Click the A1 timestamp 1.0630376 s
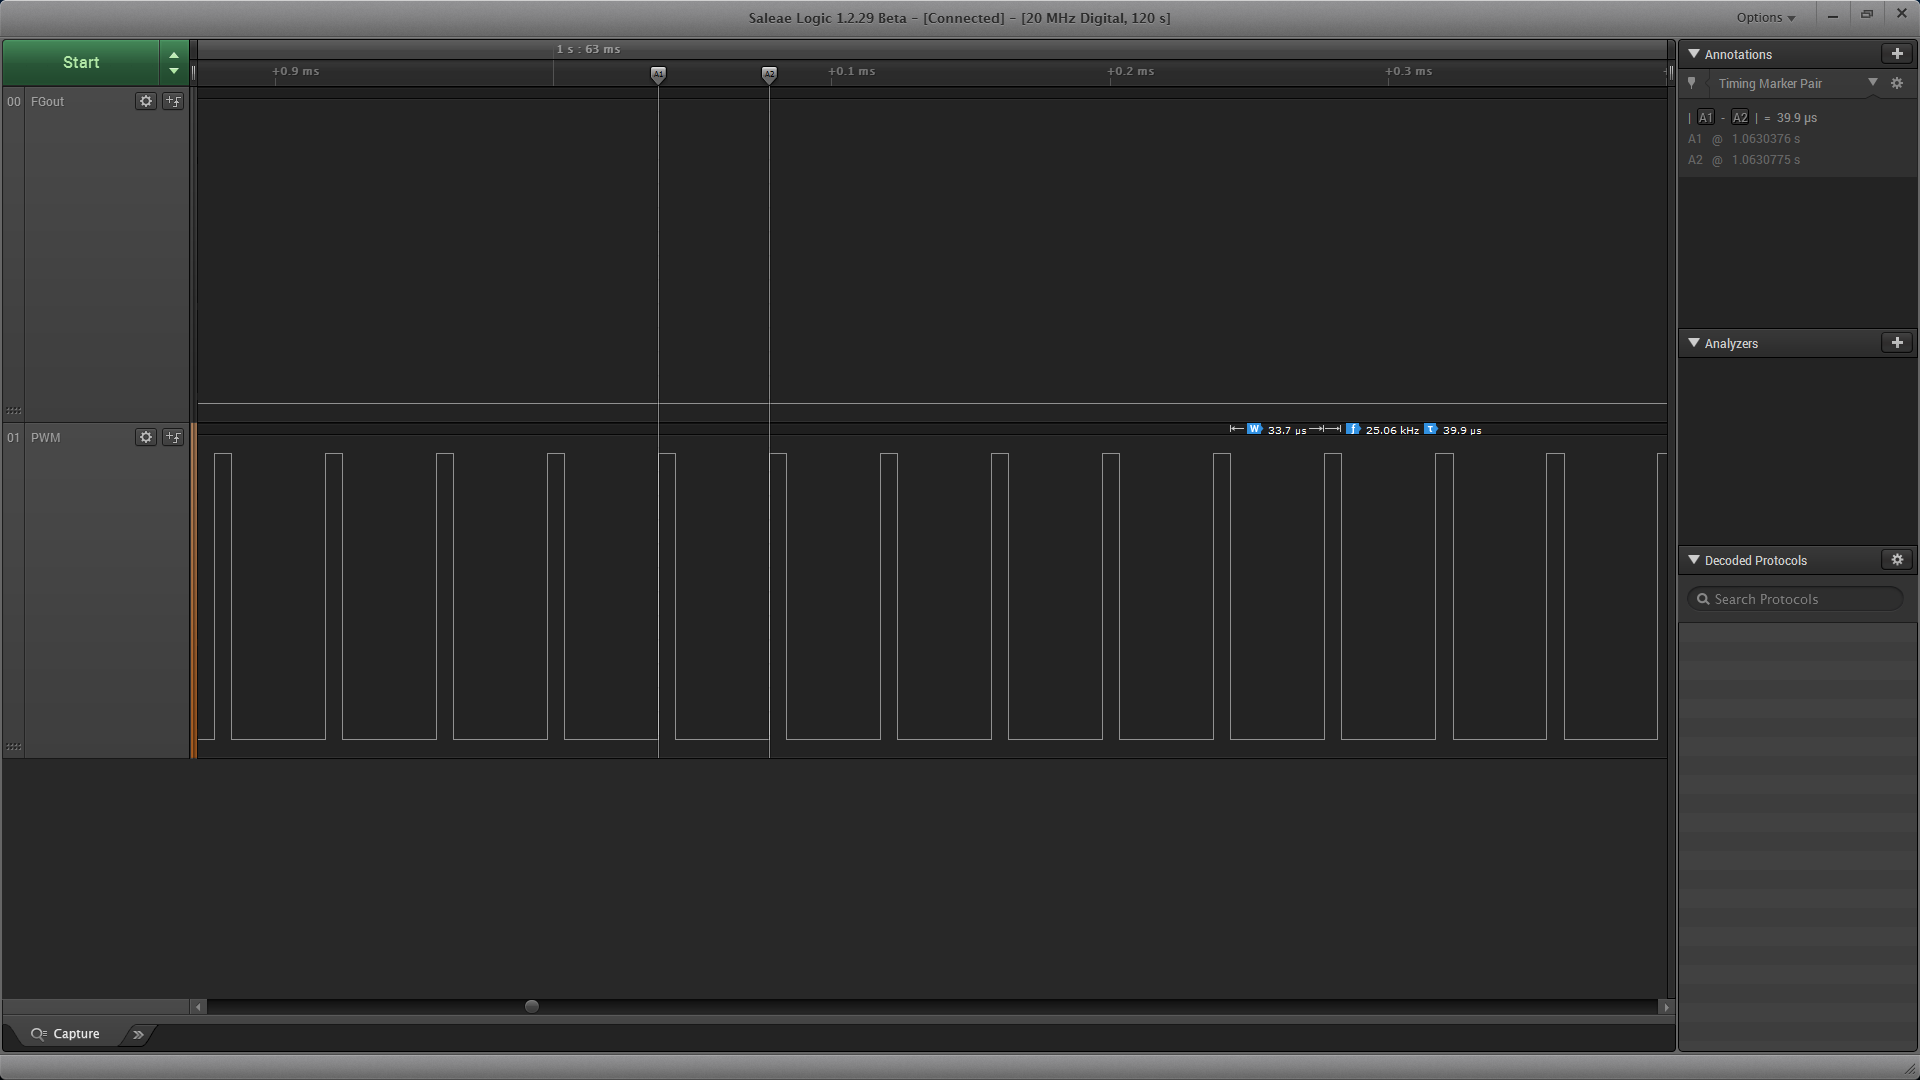Image resolution: width=1920 pixels, height=1080 pixels. click(x=1765, y=139)
